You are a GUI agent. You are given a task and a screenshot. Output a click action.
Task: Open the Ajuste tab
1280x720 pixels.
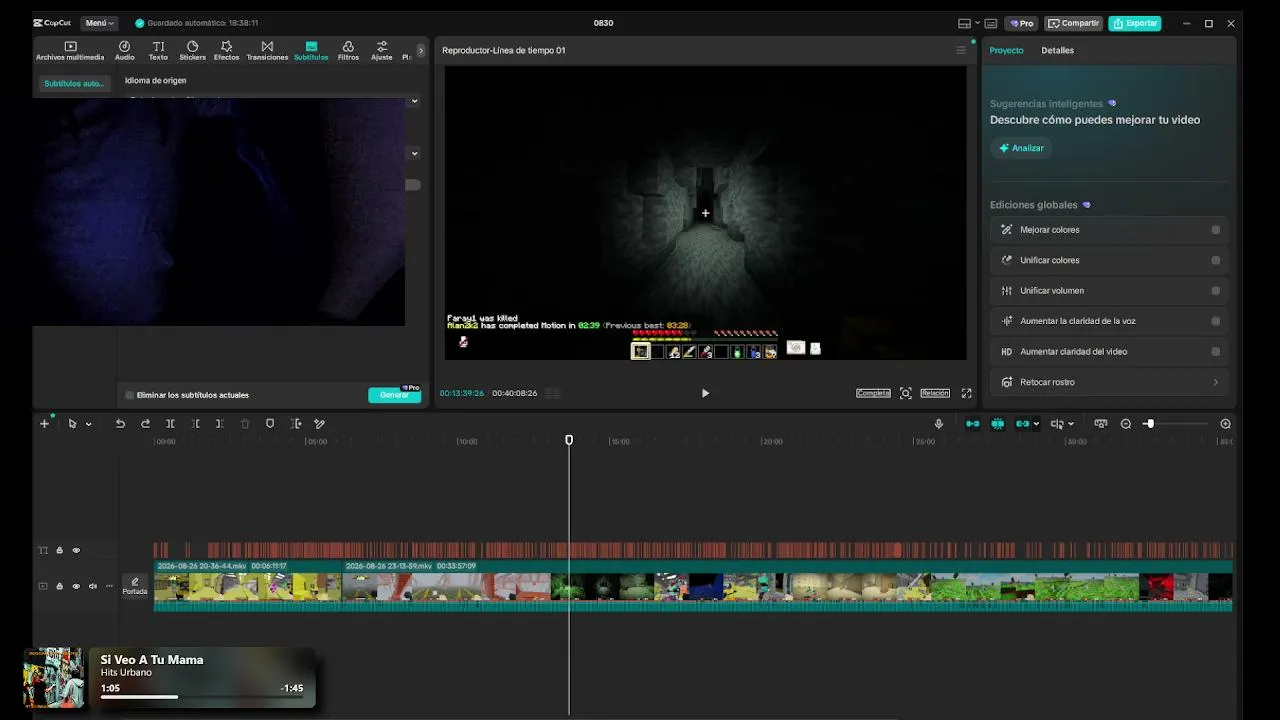point(381,51)
